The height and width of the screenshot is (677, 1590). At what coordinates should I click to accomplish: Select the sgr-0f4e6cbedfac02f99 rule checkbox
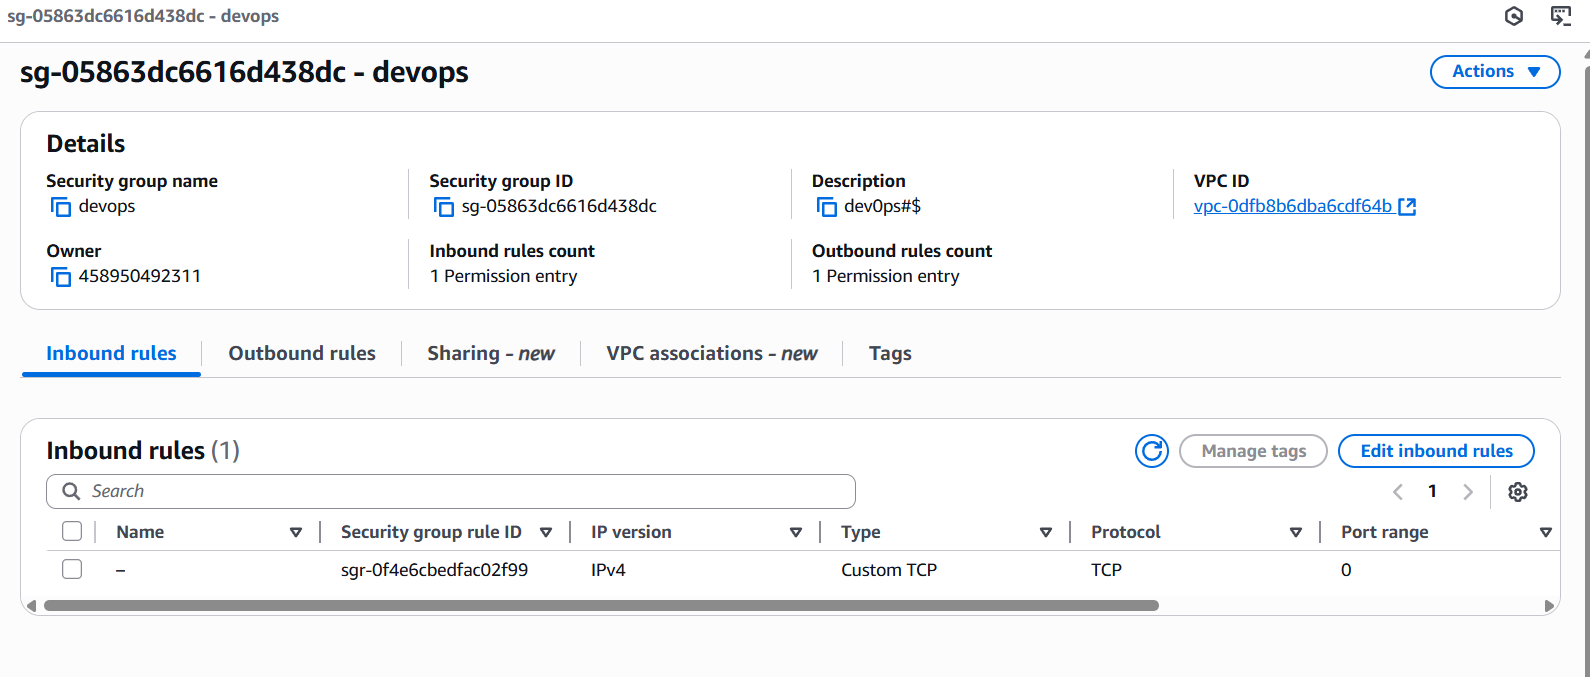pyautogui.click(x=72, y=569)
